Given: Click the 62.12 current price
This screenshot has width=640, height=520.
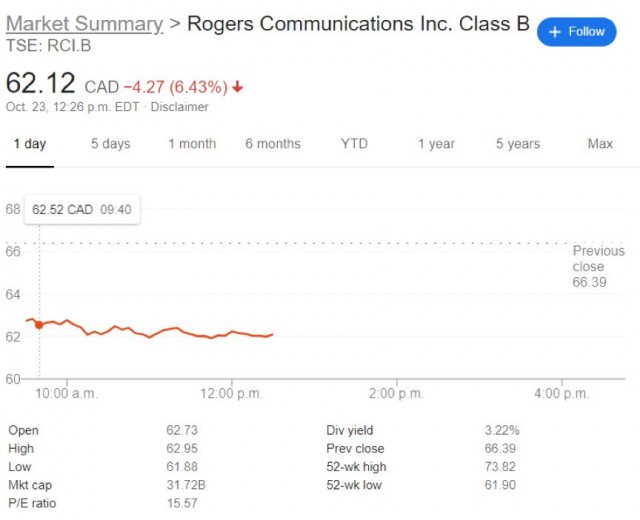Looking at the screenshot, I should (42, 84).
